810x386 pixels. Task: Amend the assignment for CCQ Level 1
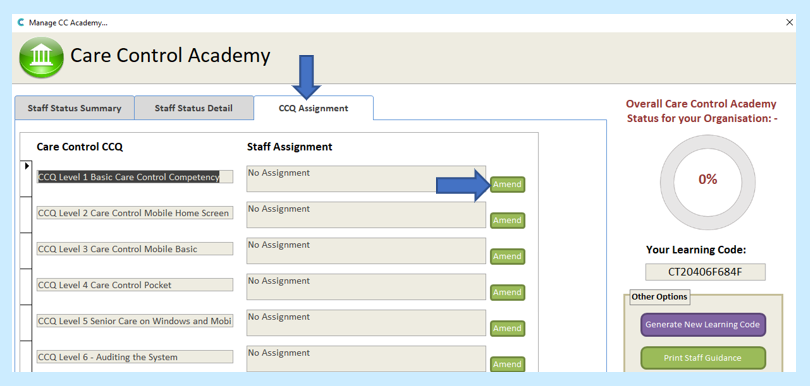click(x=507, y=184)
